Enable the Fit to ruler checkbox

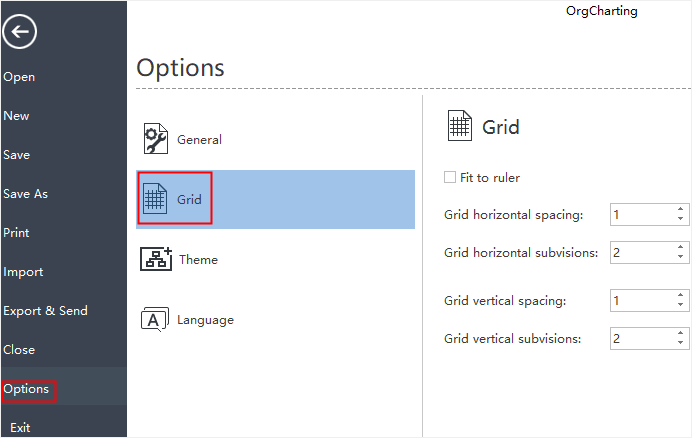450,177
